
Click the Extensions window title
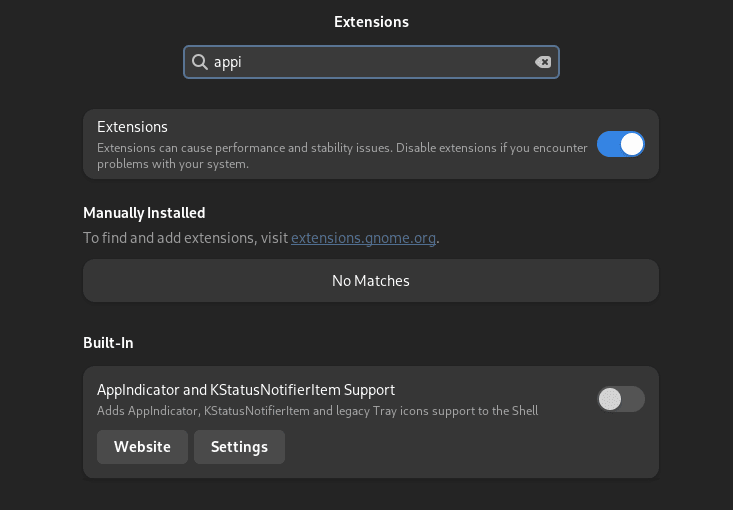[371, 22]
